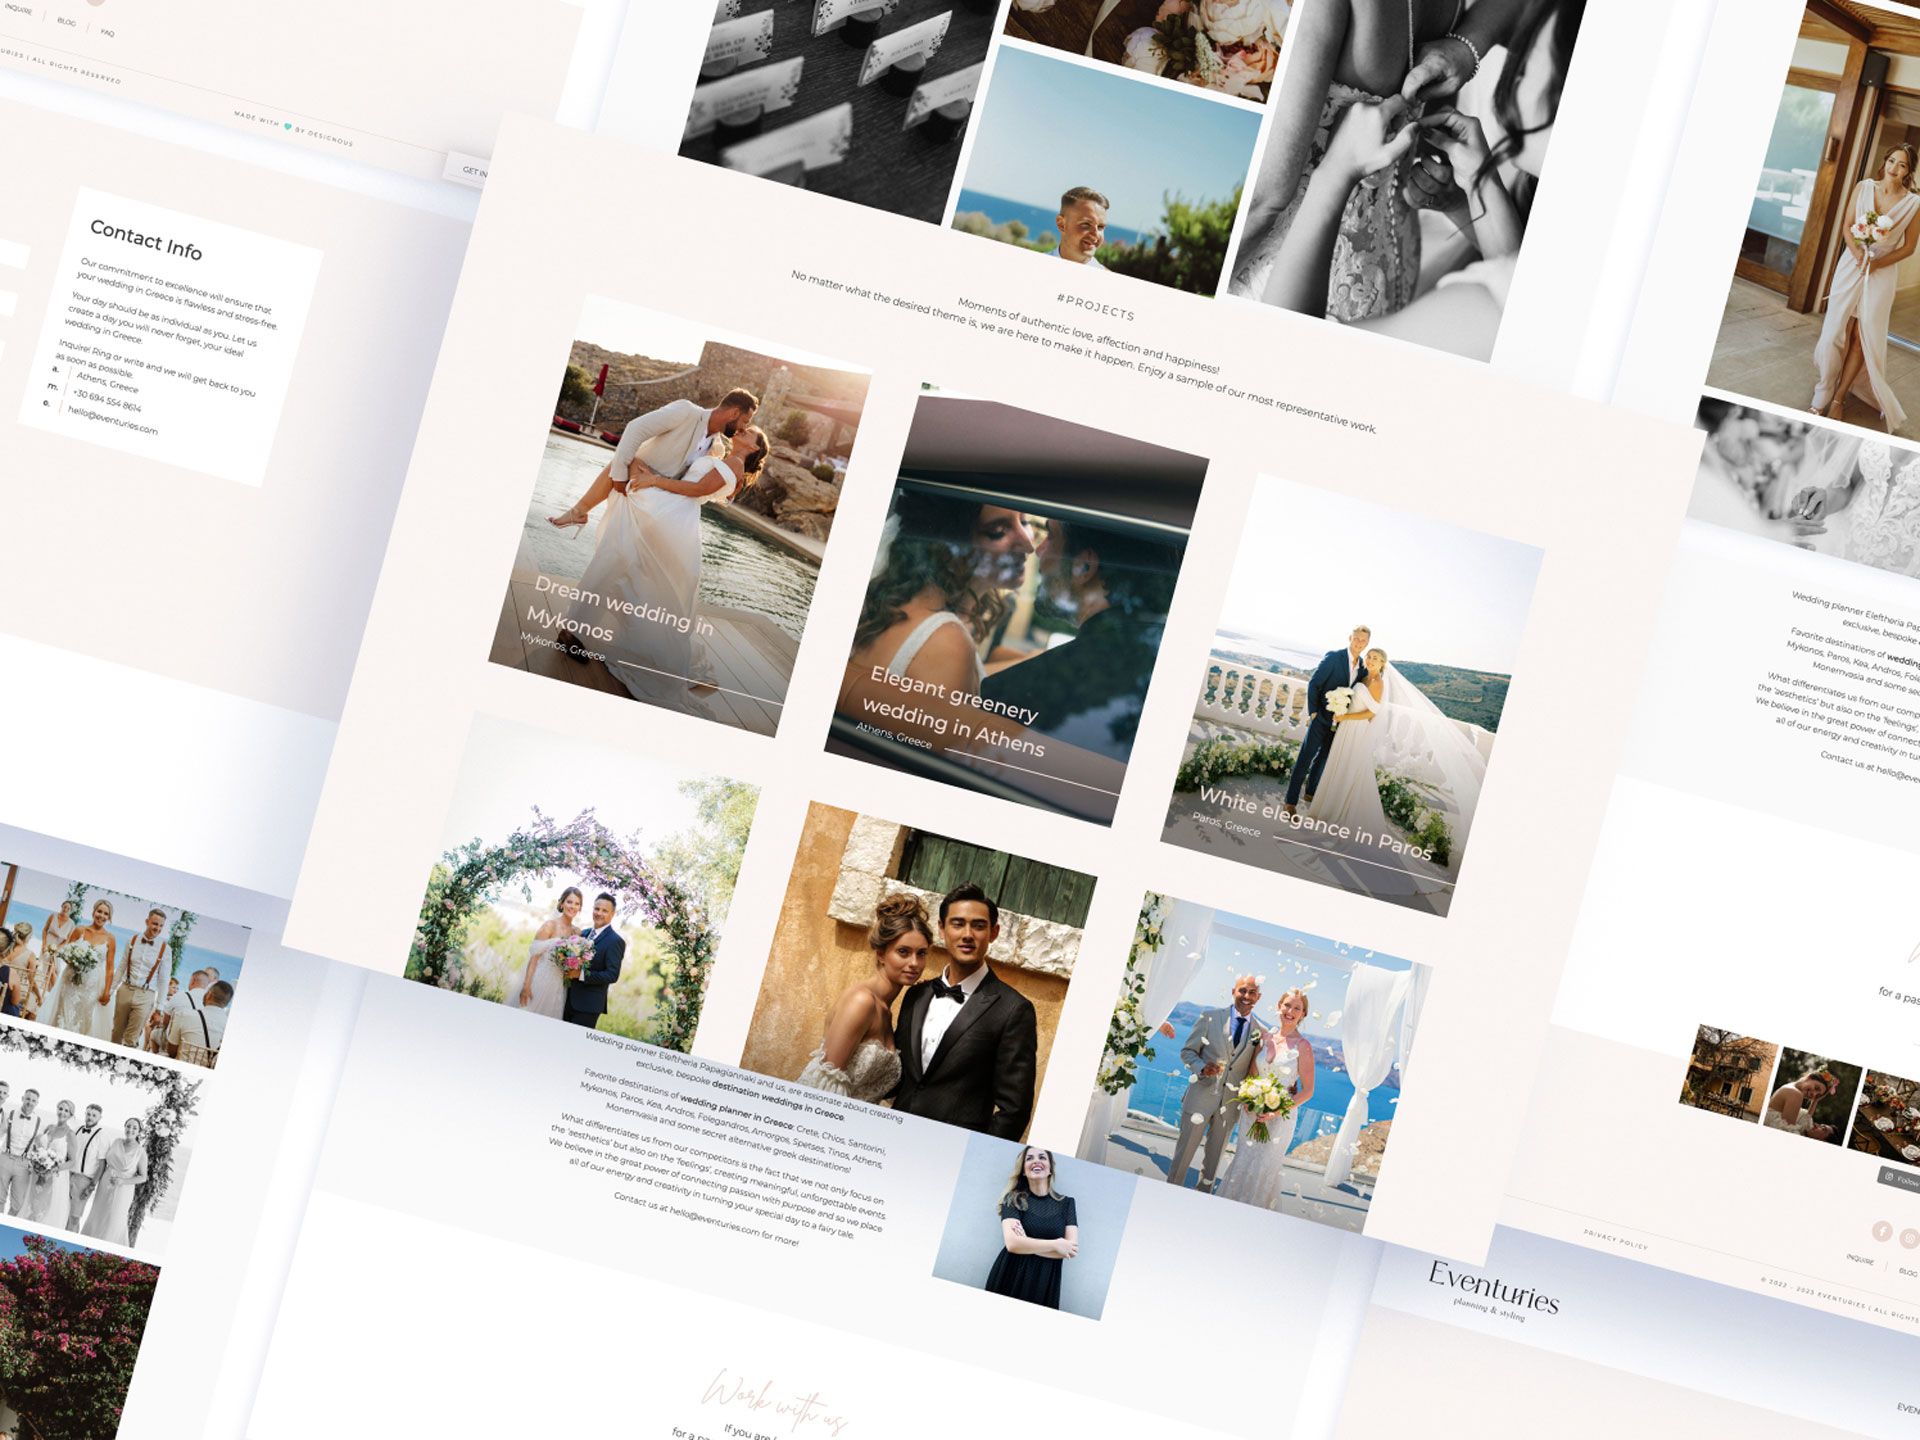1920x1440 pixels.
Task: Click the hello@eventuries.com email in Contact Info
Action: click(x=112, y=419)
